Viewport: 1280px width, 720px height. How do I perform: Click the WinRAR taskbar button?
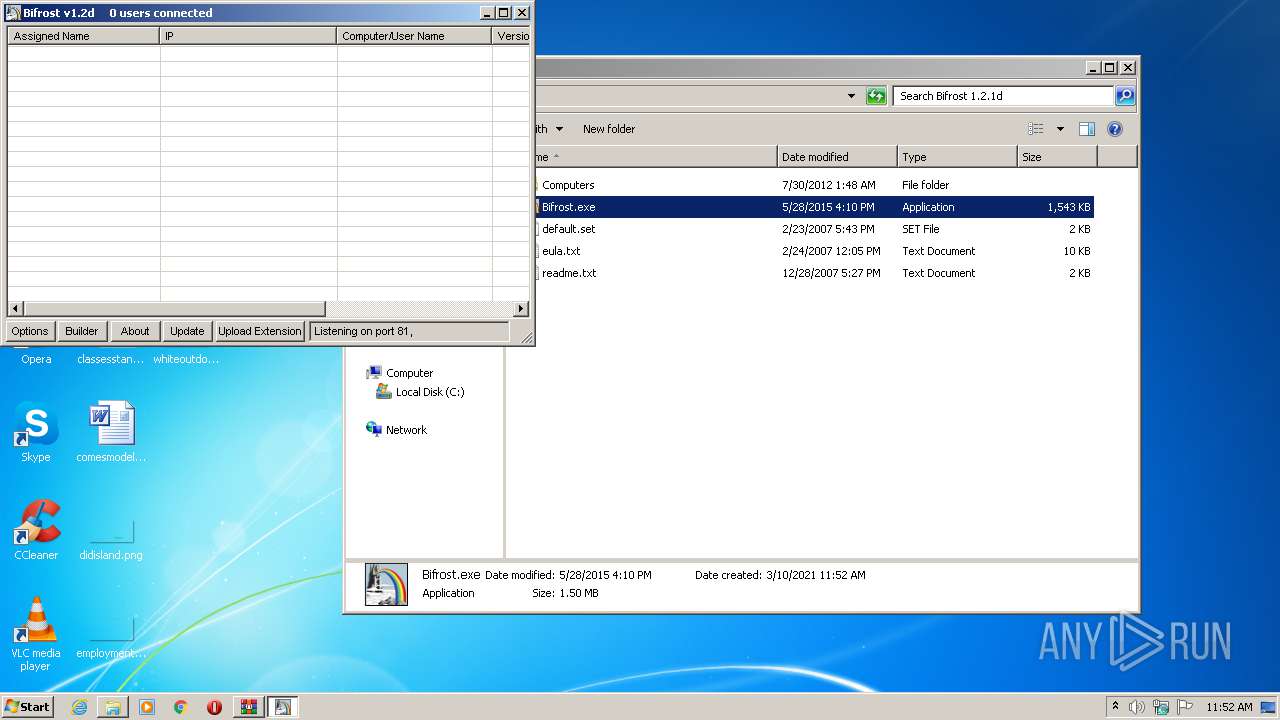(x=248, y=707)
